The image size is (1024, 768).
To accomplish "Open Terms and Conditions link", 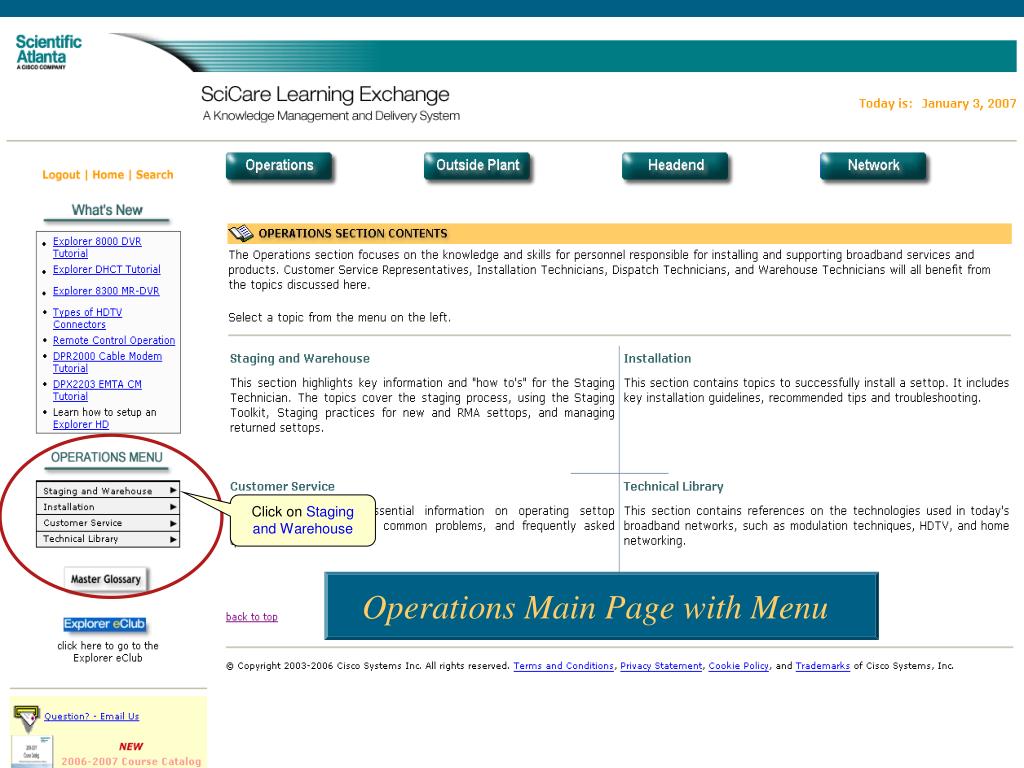I will pos(564,666).
